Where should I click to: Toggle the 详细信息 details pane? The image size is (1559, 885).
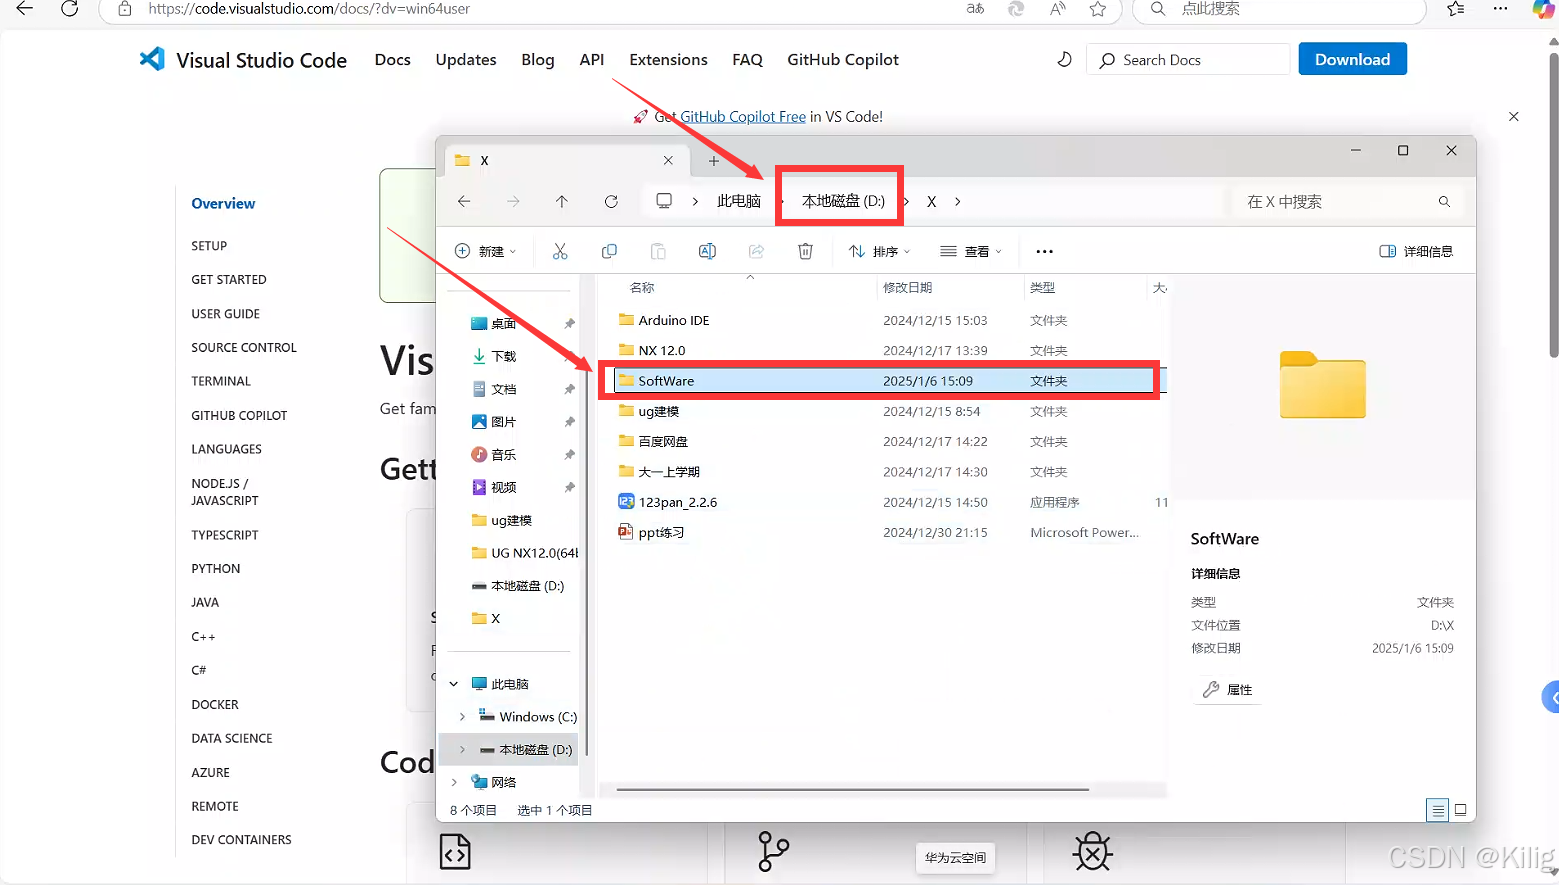tap(1416, 251)
